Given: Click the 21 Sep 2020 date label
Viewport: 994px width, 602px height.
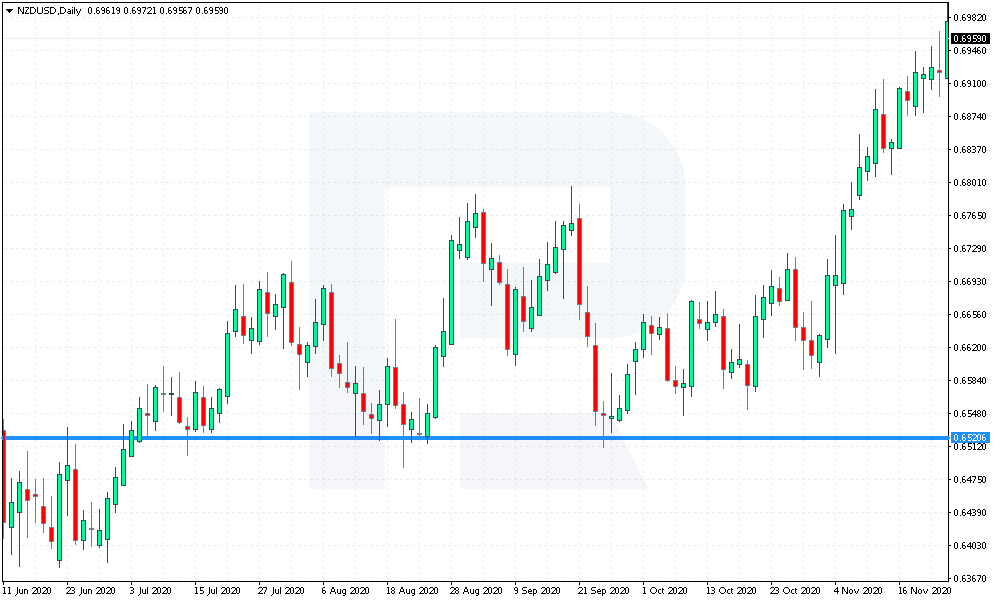Looking at the screenshot, I should pos(604,591).
